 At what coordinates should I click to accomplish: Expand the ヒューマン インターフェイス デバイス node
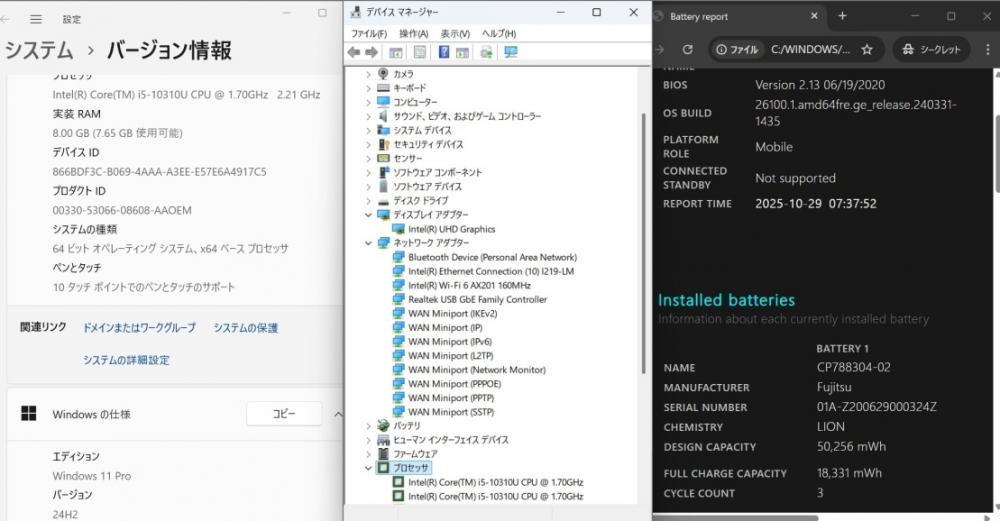368,439
